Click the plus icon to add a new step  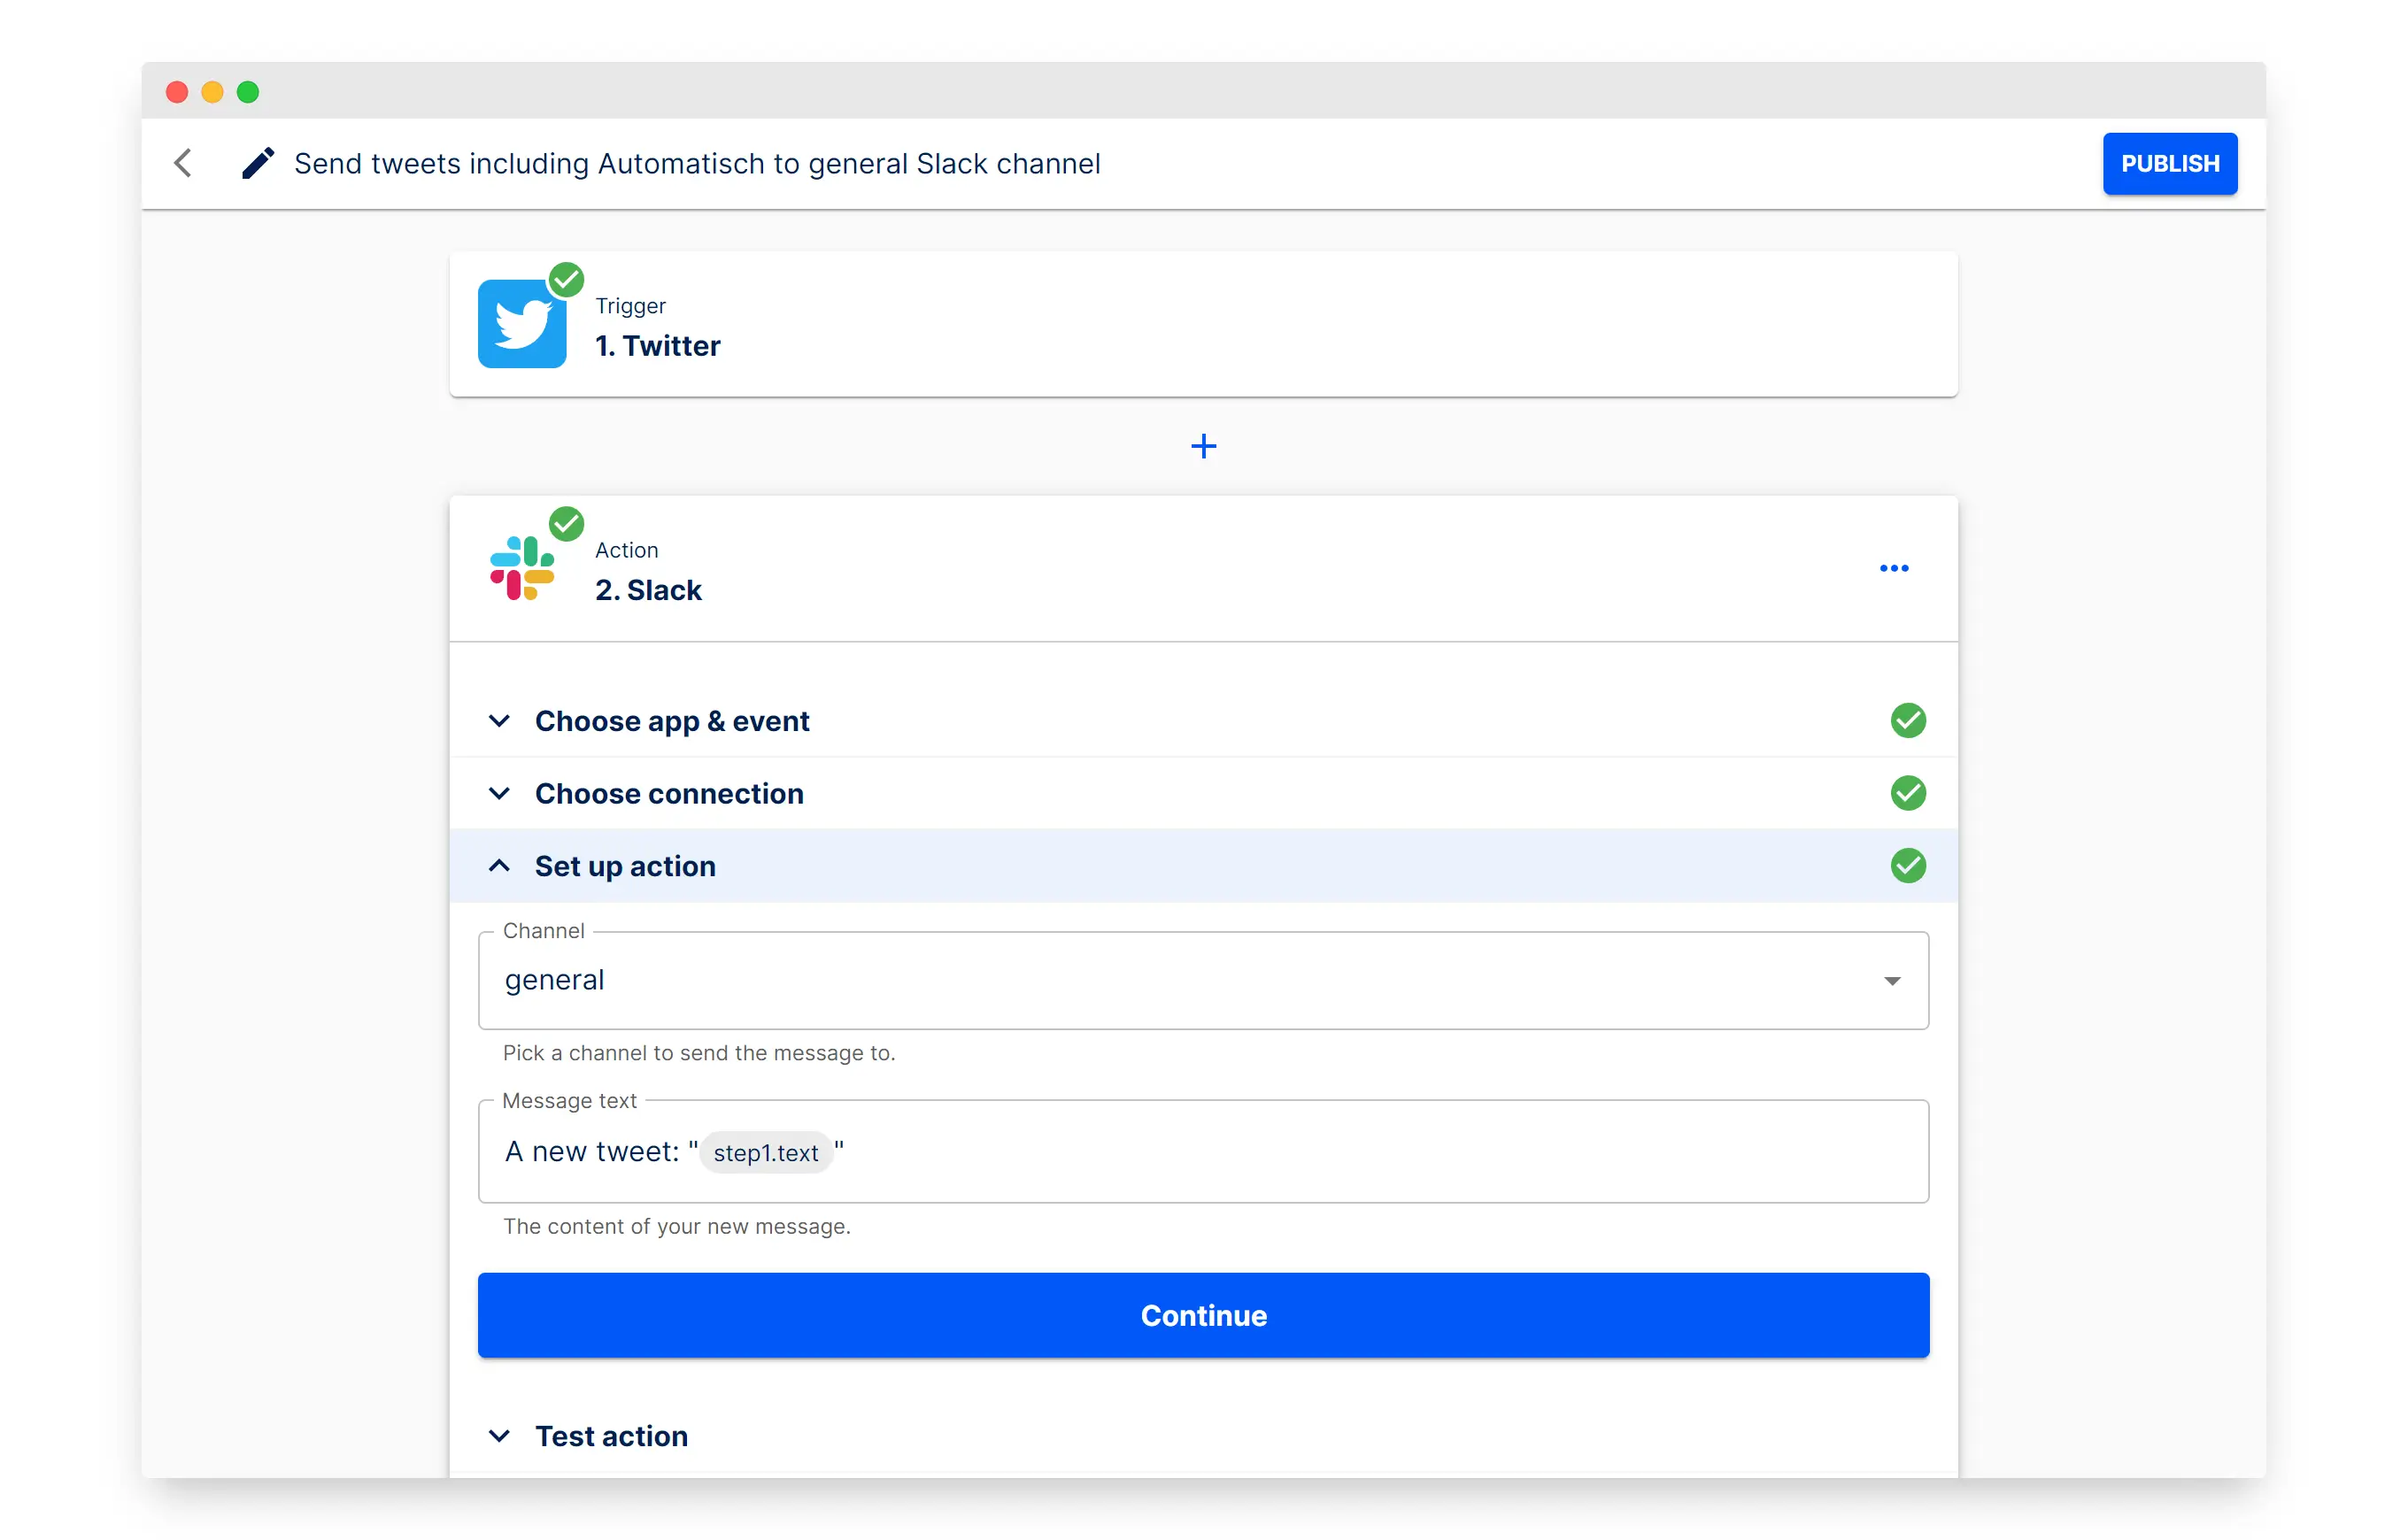[1203, 446]
